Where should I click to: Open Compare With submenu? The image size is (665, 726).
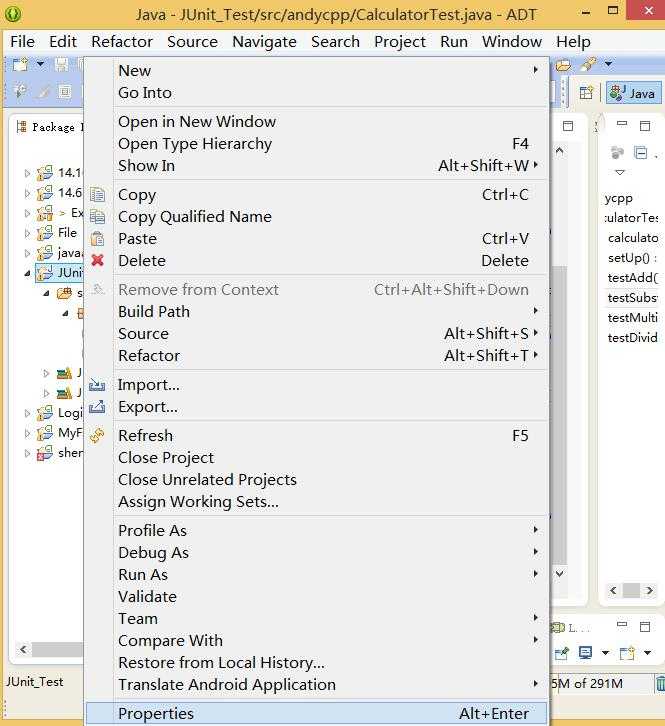tap(316, 641)
